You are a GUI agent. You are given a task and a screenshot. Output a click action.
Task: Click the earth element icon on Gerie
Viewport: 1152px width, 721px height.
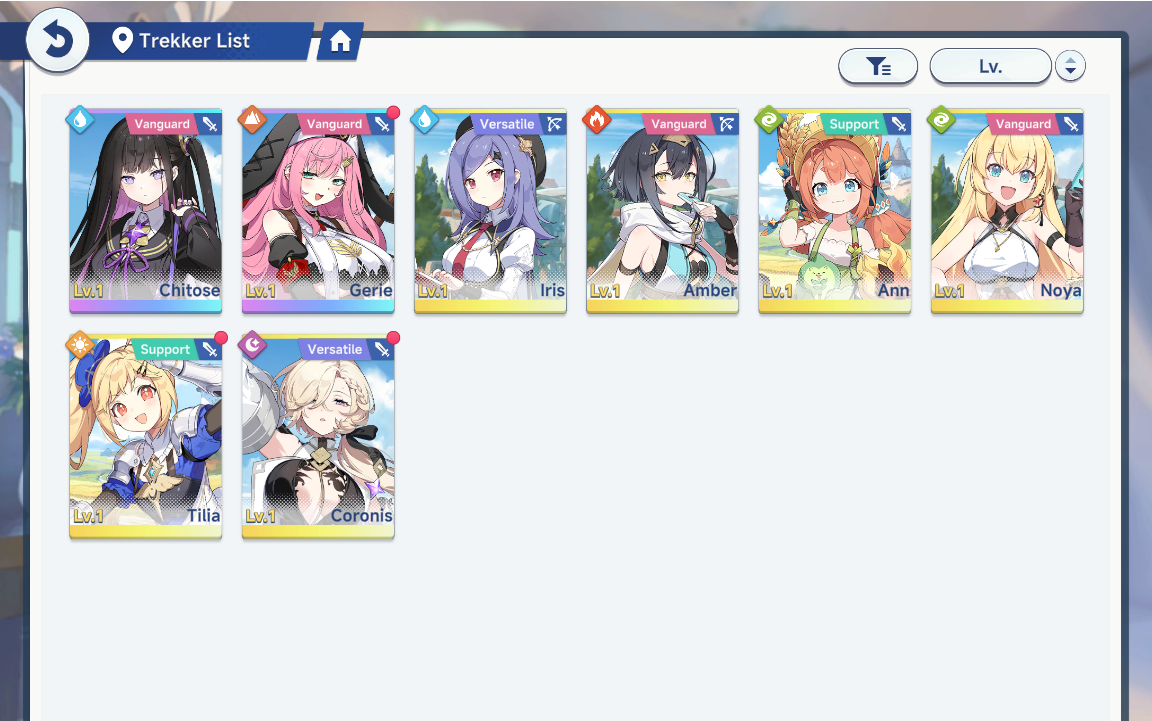[x=252, y=120]
